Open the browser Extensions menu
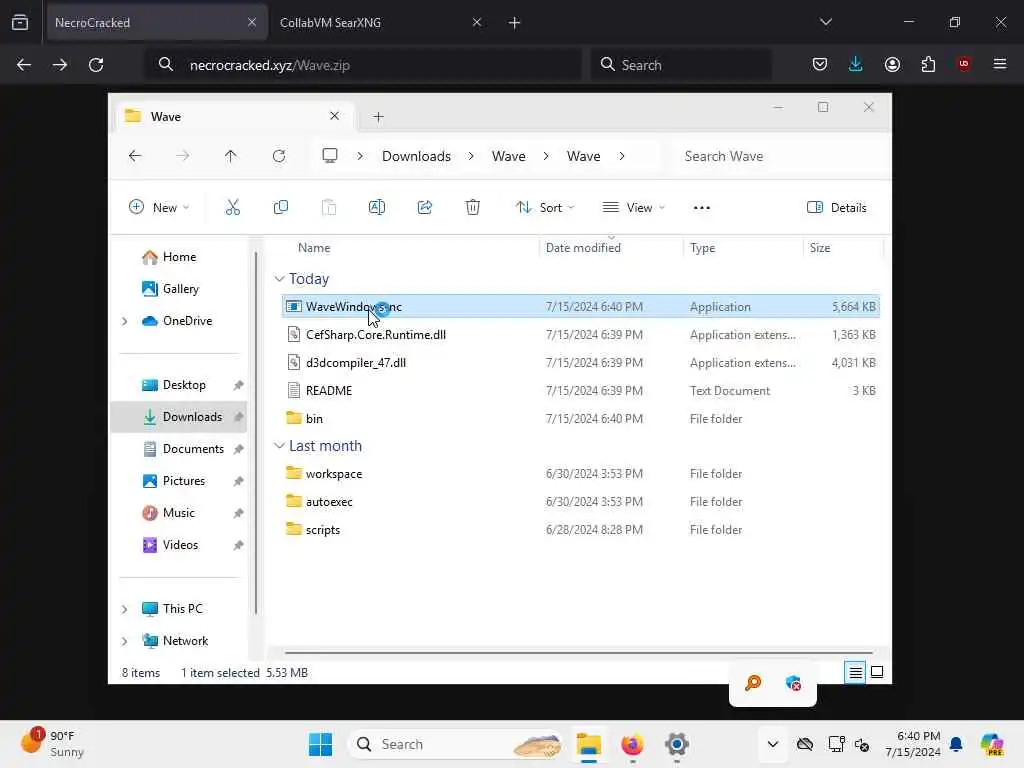1024x768 pixels. point(928,64)
